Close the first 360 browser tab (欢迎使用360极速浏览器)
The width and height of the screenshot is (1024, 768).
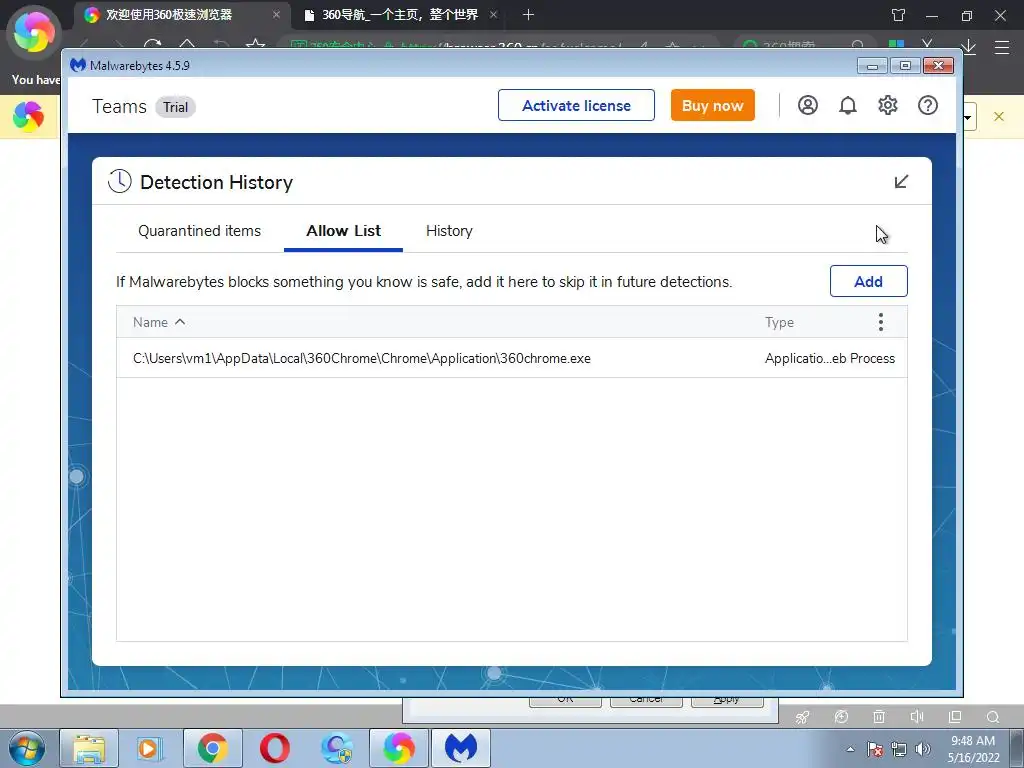[x=276, y=14]
